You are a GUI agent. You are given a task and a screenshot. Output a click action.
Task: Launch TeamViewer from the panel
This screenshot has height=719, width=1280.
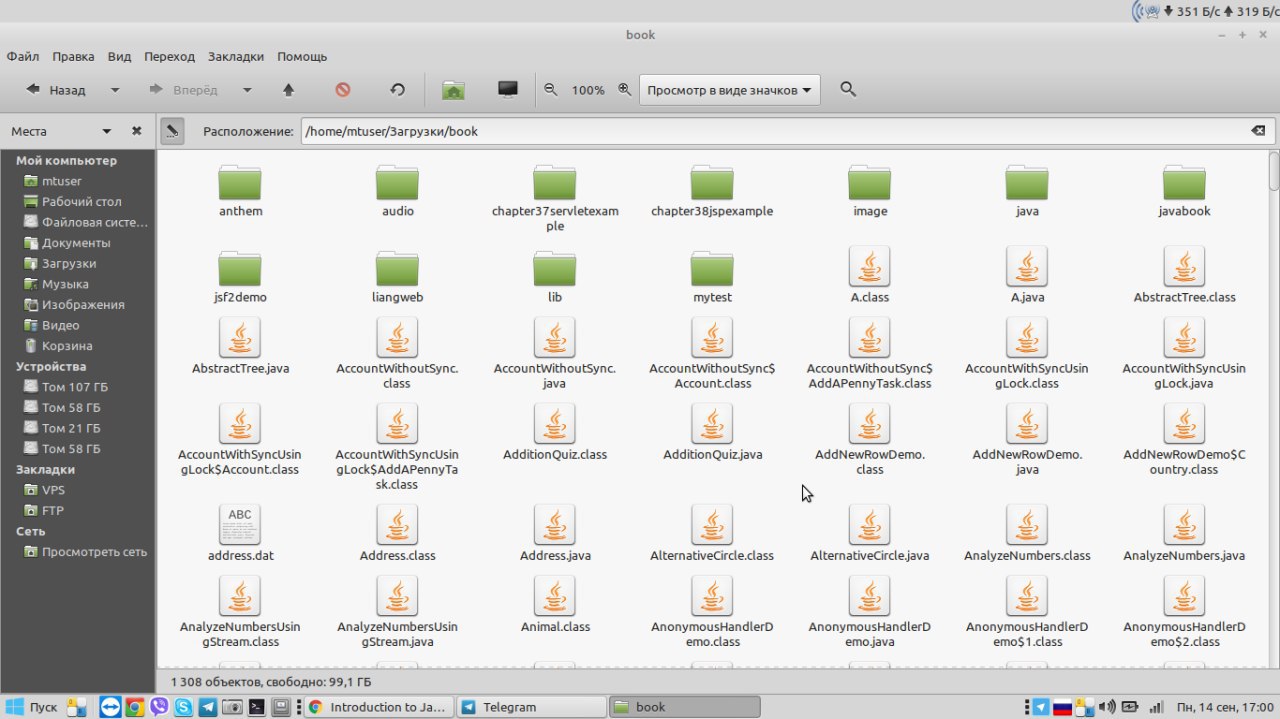[x=110, y=707]
